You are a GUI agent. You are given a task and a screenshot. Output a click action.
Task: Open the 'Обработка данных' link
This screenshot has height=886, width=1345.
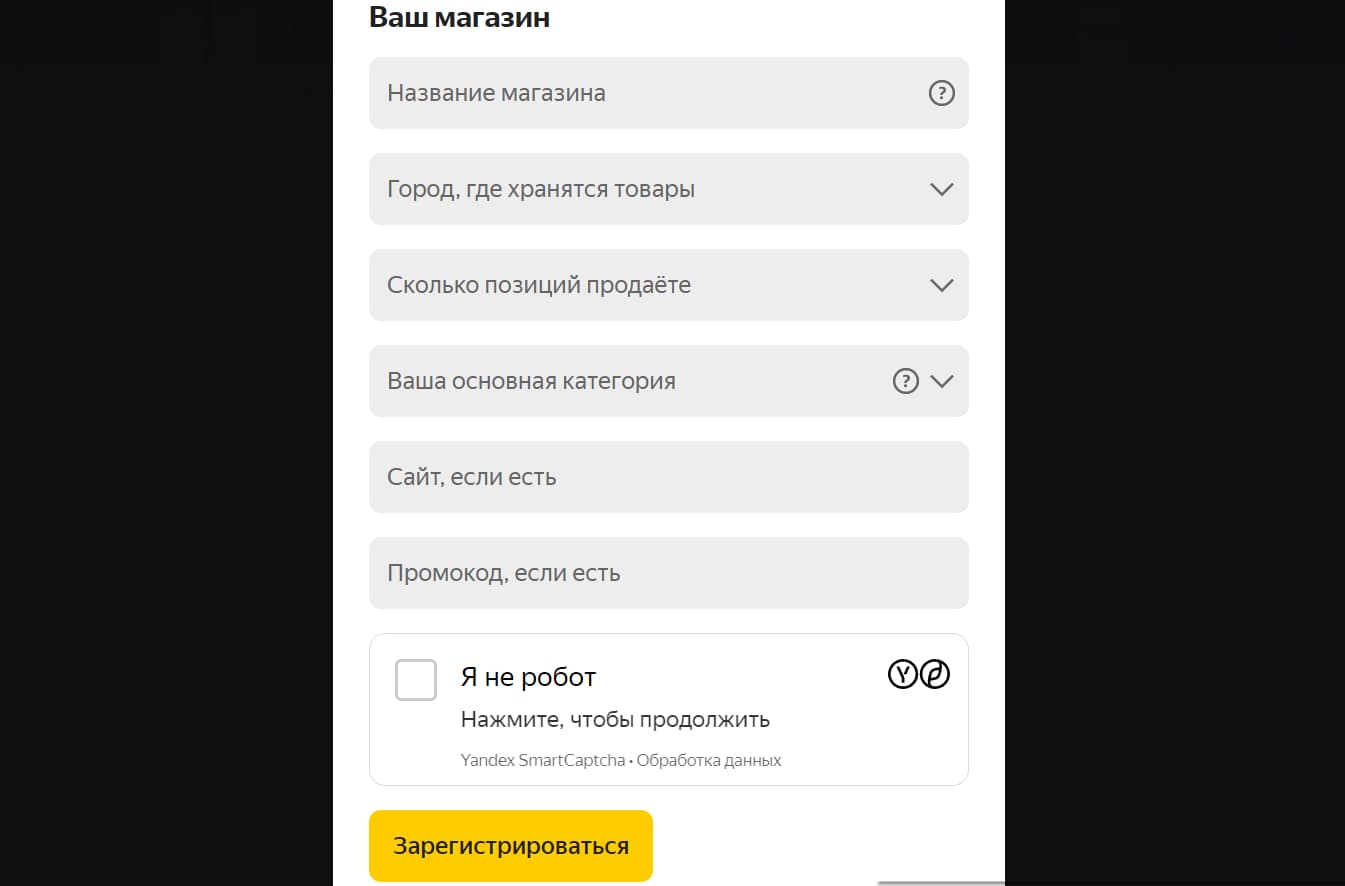(710, 760)
